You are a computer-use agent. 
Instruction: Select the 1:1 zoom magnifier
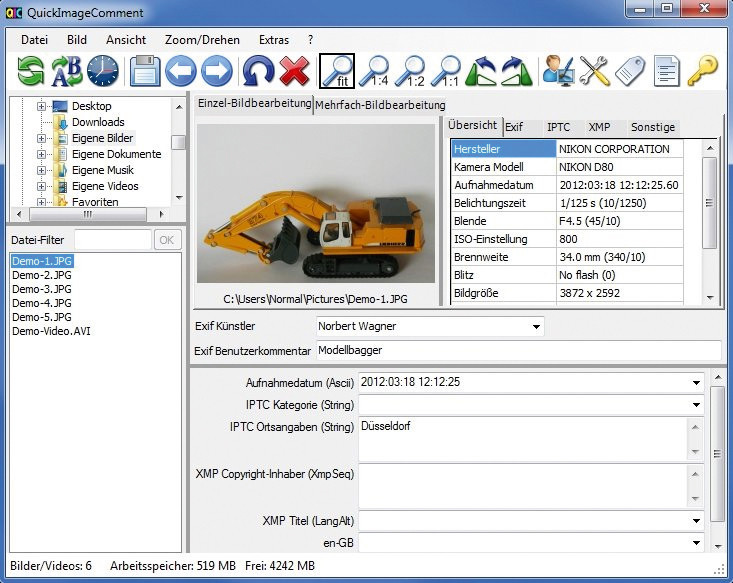coord(446,71)
